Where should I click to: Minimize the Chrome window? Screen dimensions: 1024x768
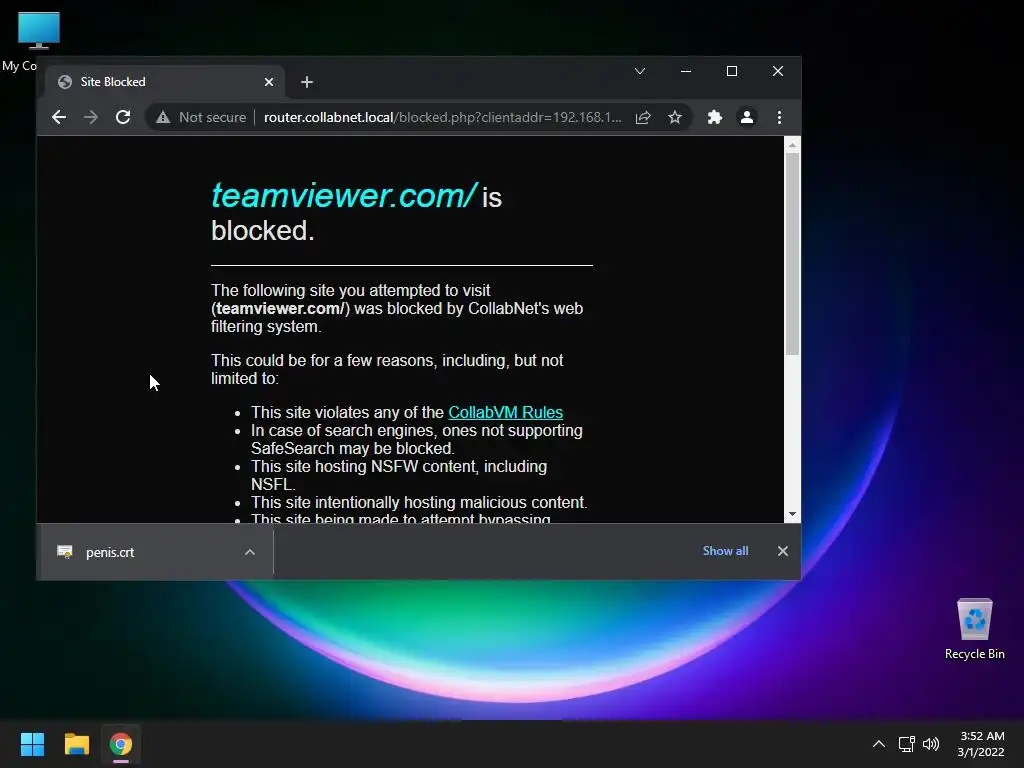tap(686, 71)
